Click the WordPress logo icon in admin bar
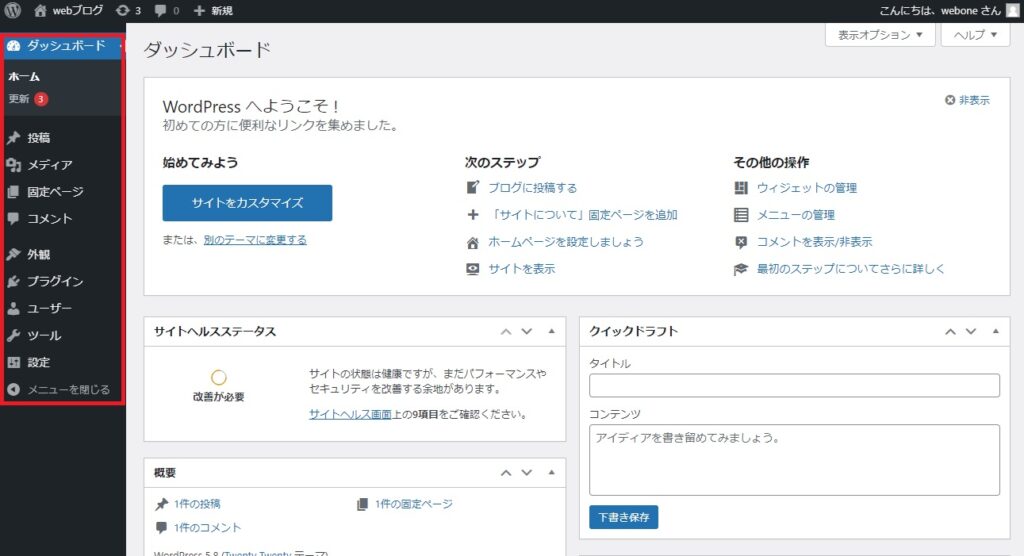Viewport: 1024px width, 556px height. tap(13, 10)
